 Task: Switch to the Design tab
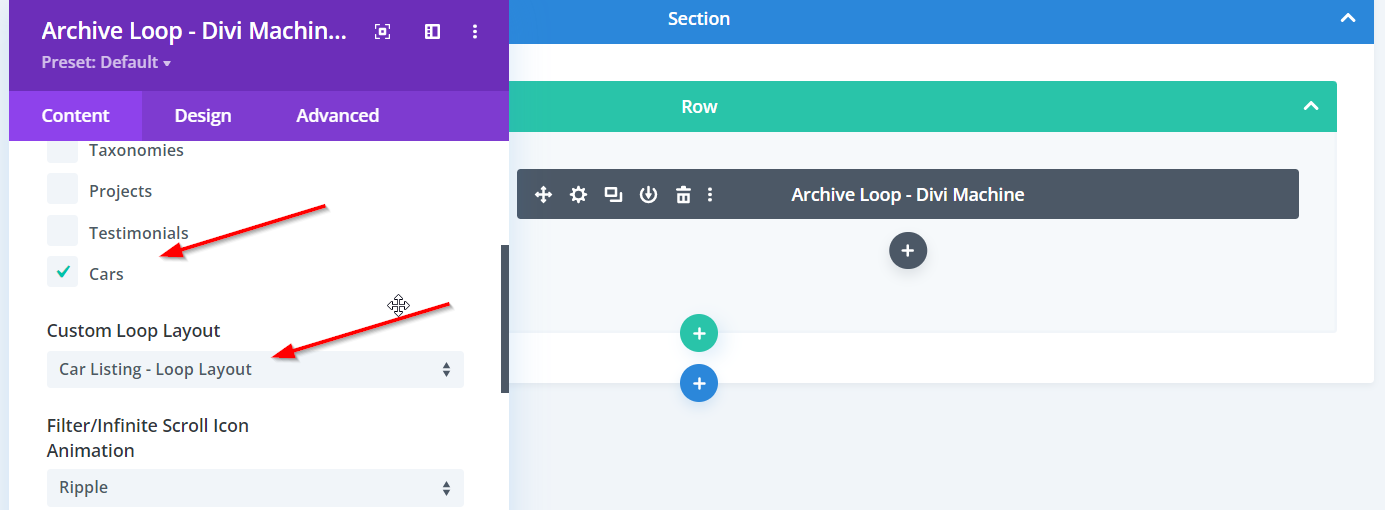(203, 116)
